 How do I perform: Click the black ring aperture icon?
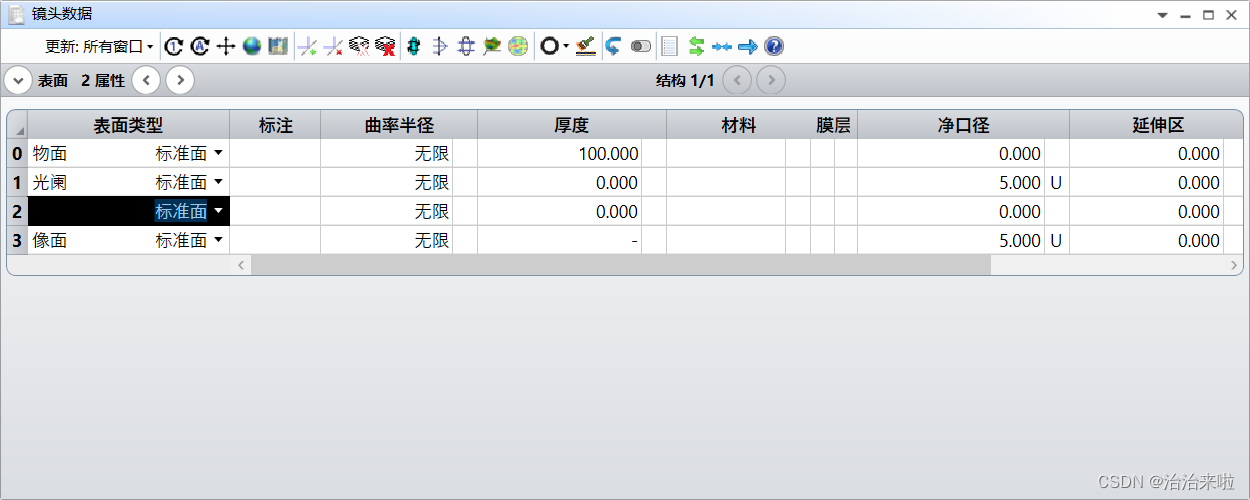pos(549,46)
